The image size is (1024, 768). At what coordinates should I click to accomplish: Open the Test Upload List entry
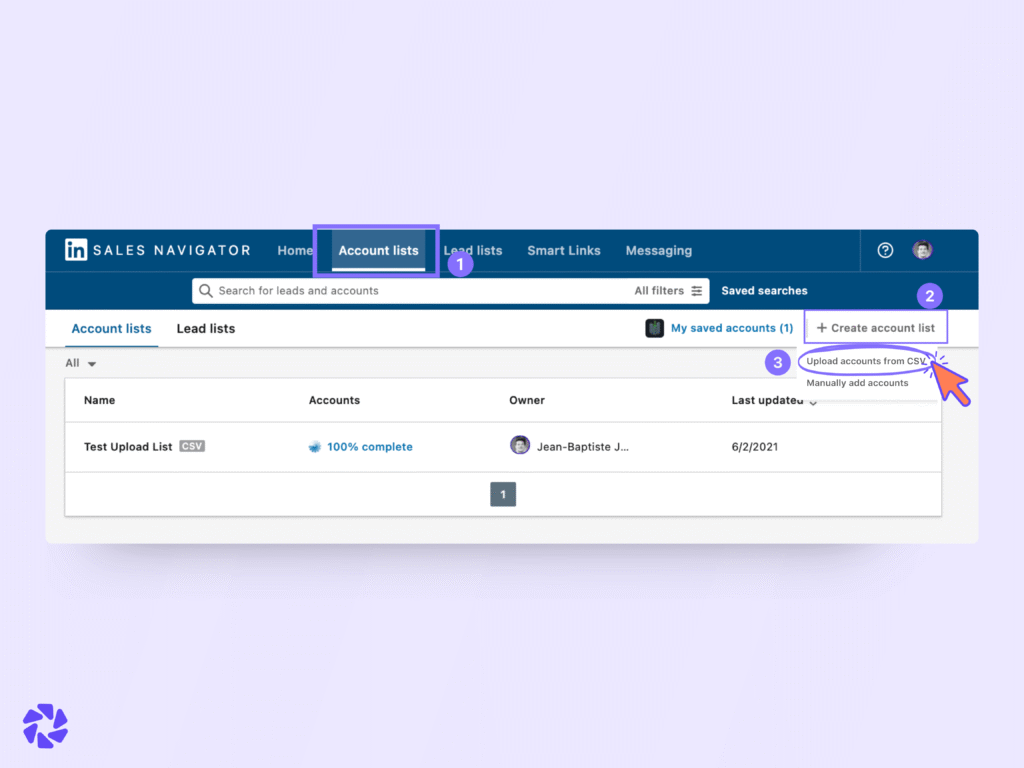click(127, 446)
